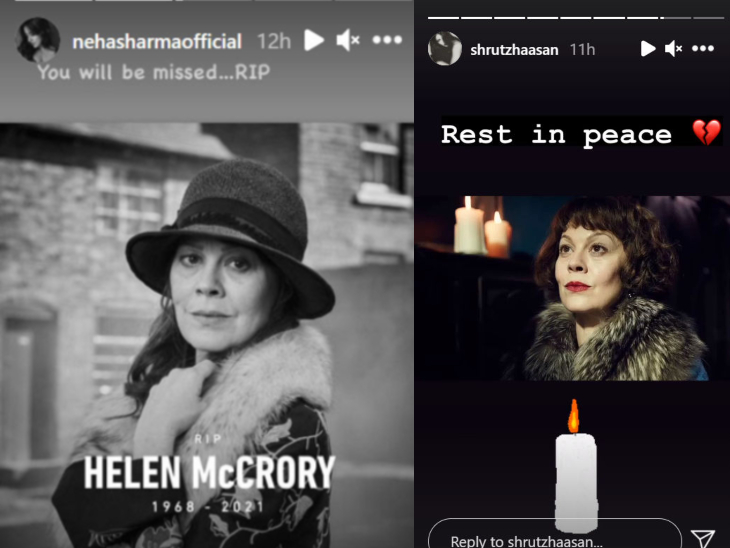Viewport: 730px width, 548px height.
Task: Play the shrutzhaasan story
Action: (x=648, y=48)
